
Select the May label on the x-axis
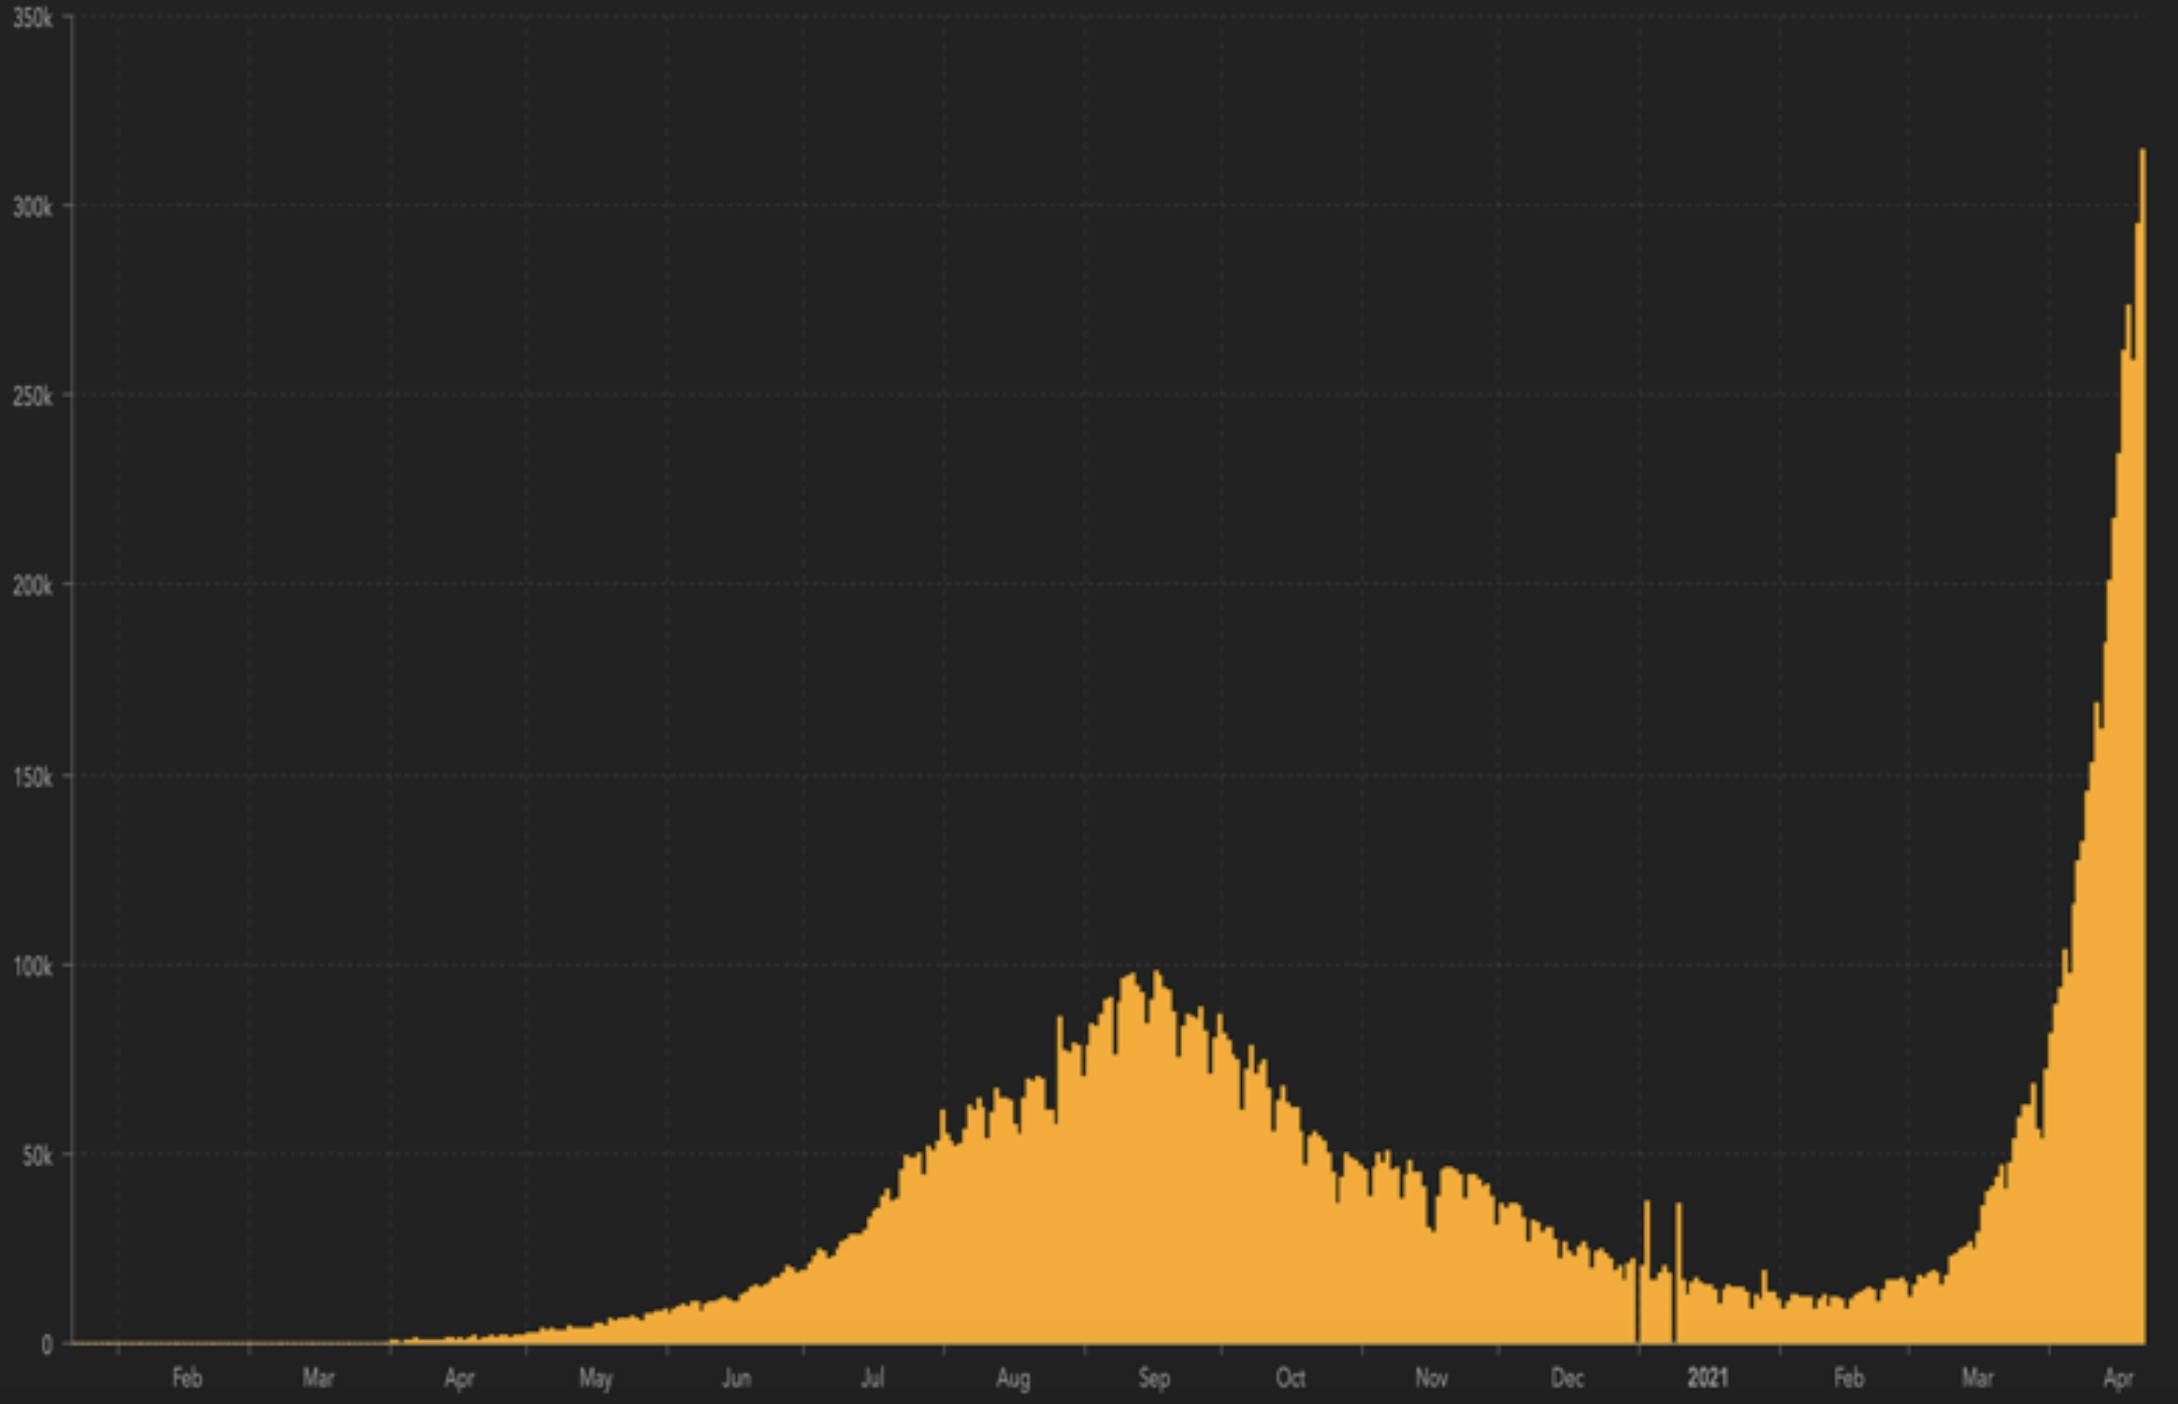click(595, 1378)
